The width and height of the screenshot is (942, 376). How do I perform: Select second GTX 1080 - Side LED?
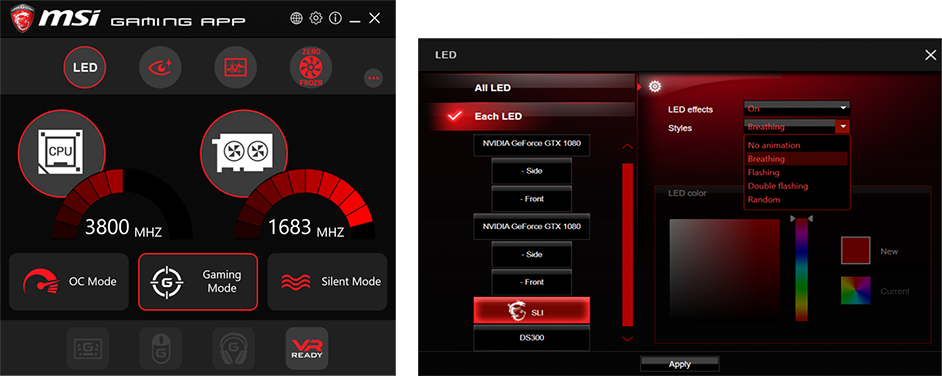(x=532, y=255)
